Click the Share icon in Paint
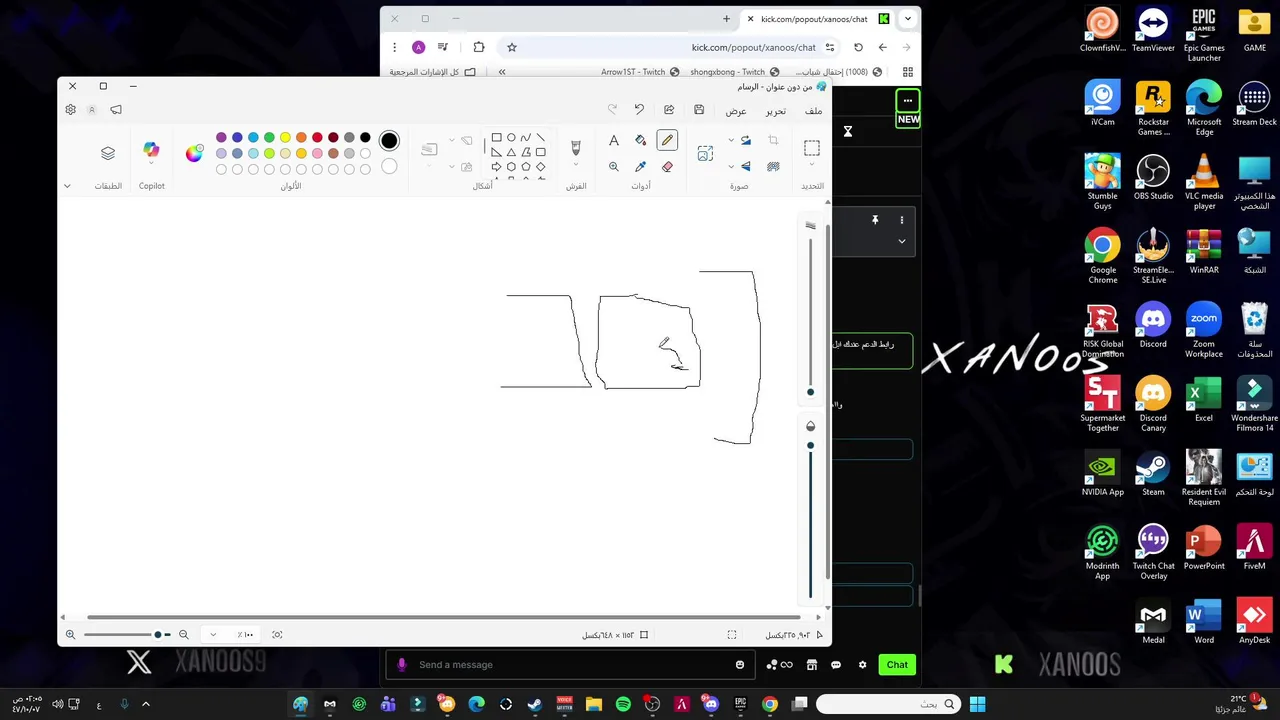Image resolution: width=1280 pixels, height=720 pixels. (669, 110)
